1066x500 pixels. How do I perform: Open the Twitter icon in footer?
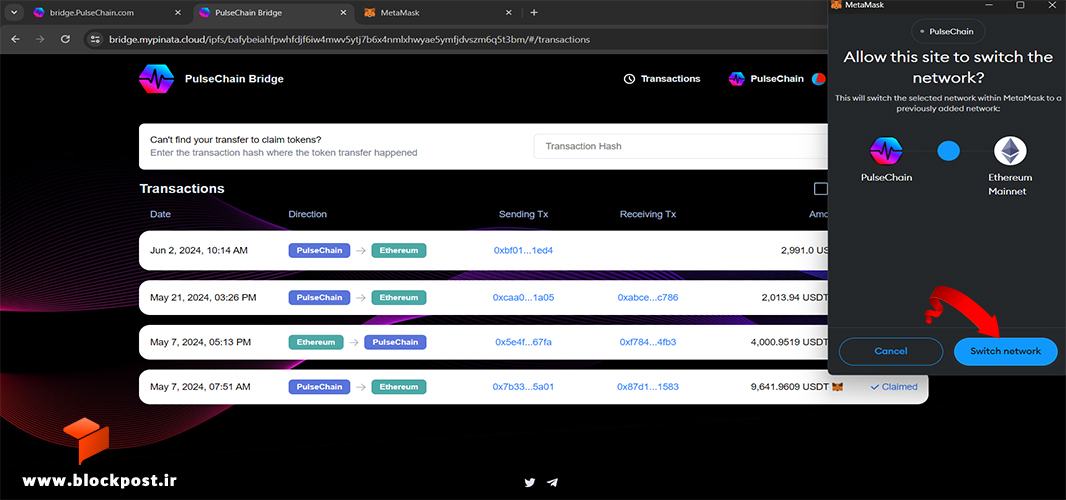(x=530, y=482)
